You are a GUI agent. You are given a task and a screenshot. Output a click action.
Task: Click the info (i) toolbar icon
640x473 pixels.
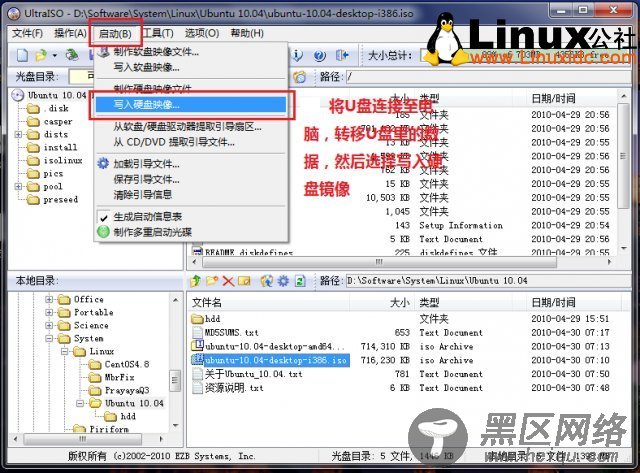[x=298, y=55]
